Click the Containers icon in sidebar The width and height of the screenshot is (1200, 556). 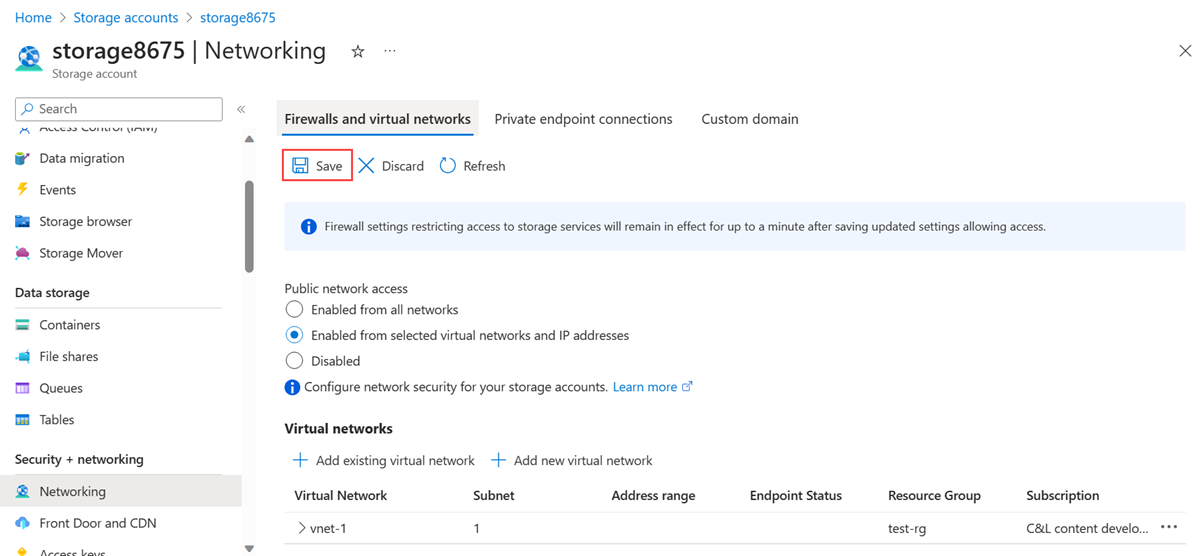[x=23, y=325]
